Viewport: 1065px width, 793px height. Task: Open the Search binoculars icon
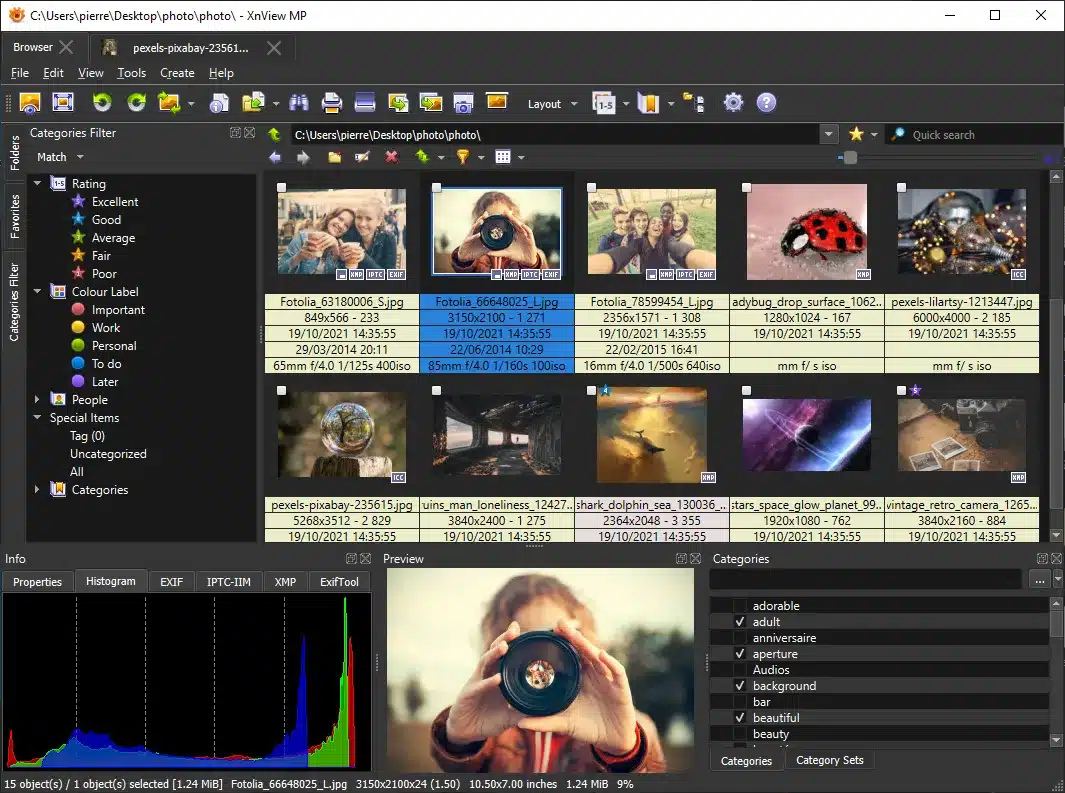pos(298,102)
